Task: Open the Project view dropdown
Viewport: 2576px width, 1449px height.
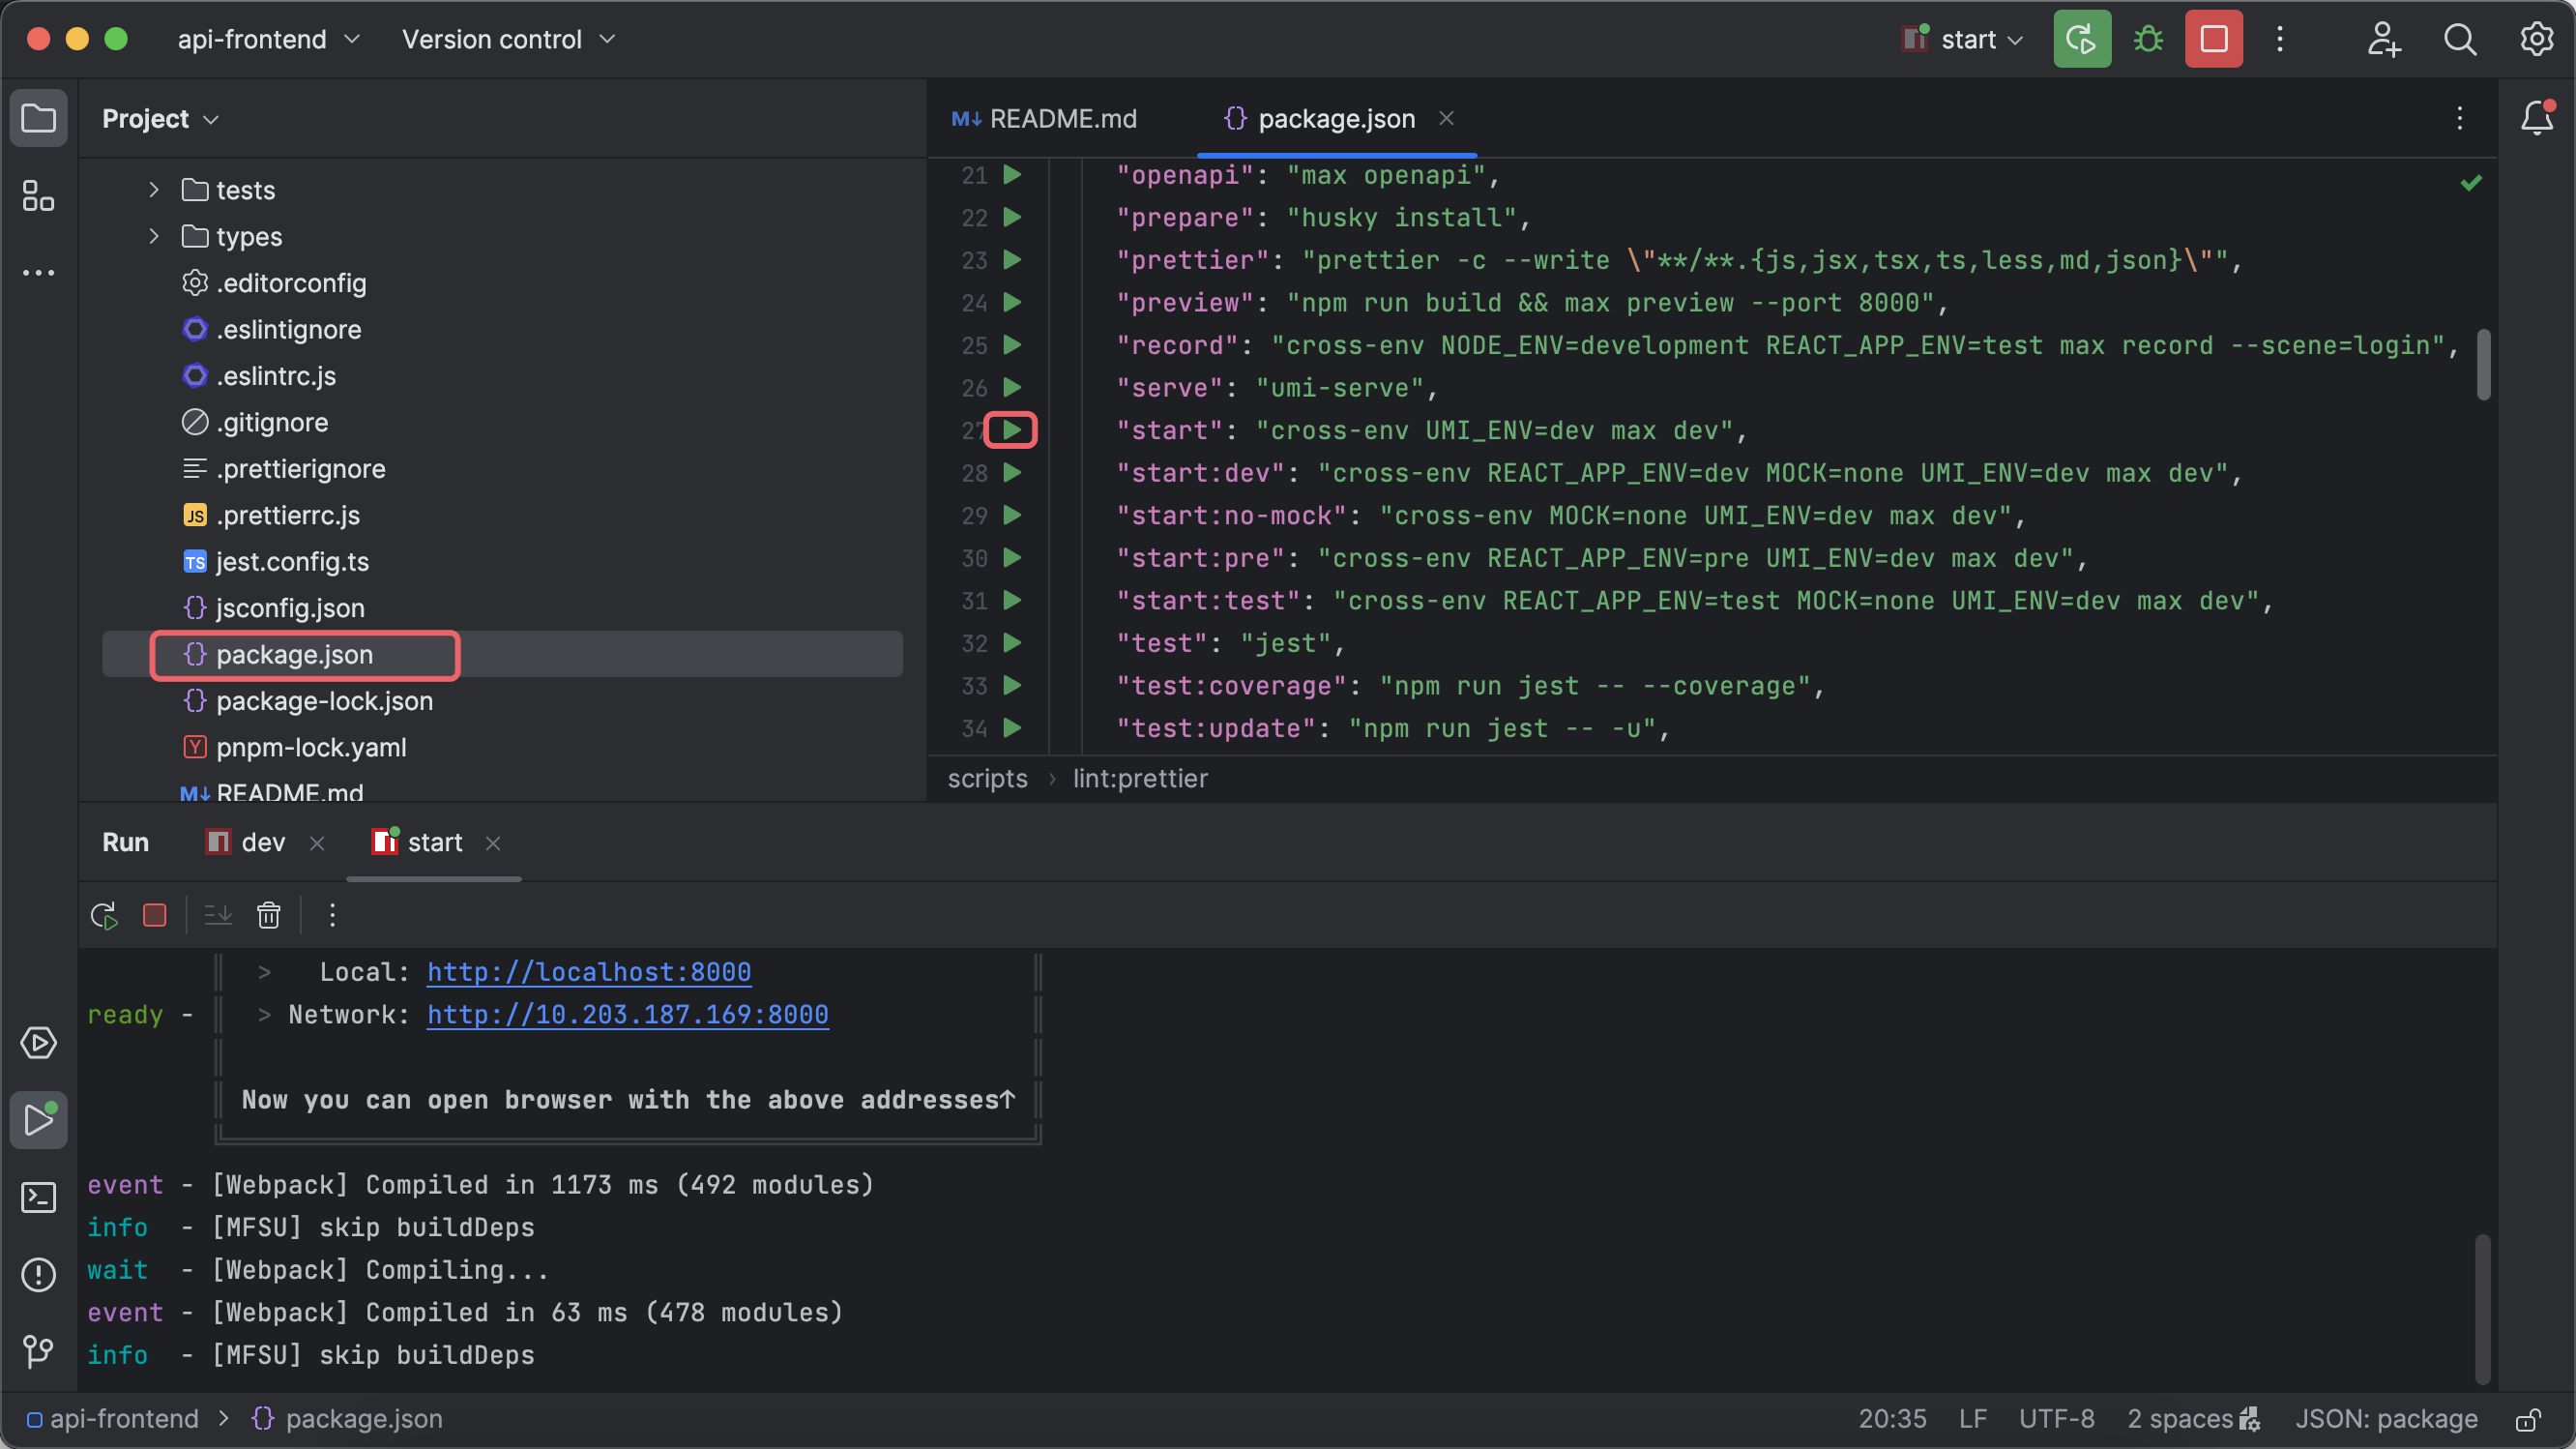Action: 160,118
